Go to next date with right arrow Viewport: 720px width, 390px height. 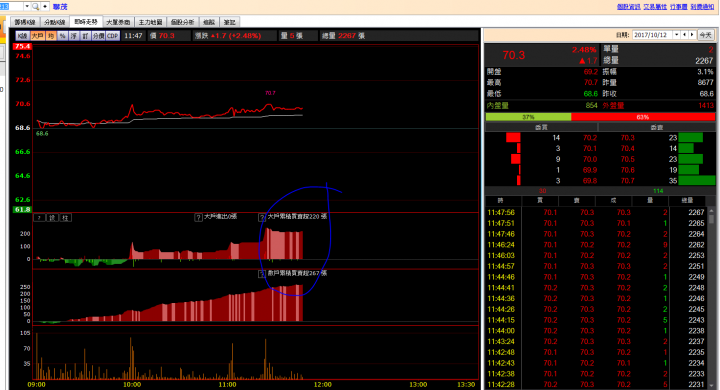[x=692, y=35]
